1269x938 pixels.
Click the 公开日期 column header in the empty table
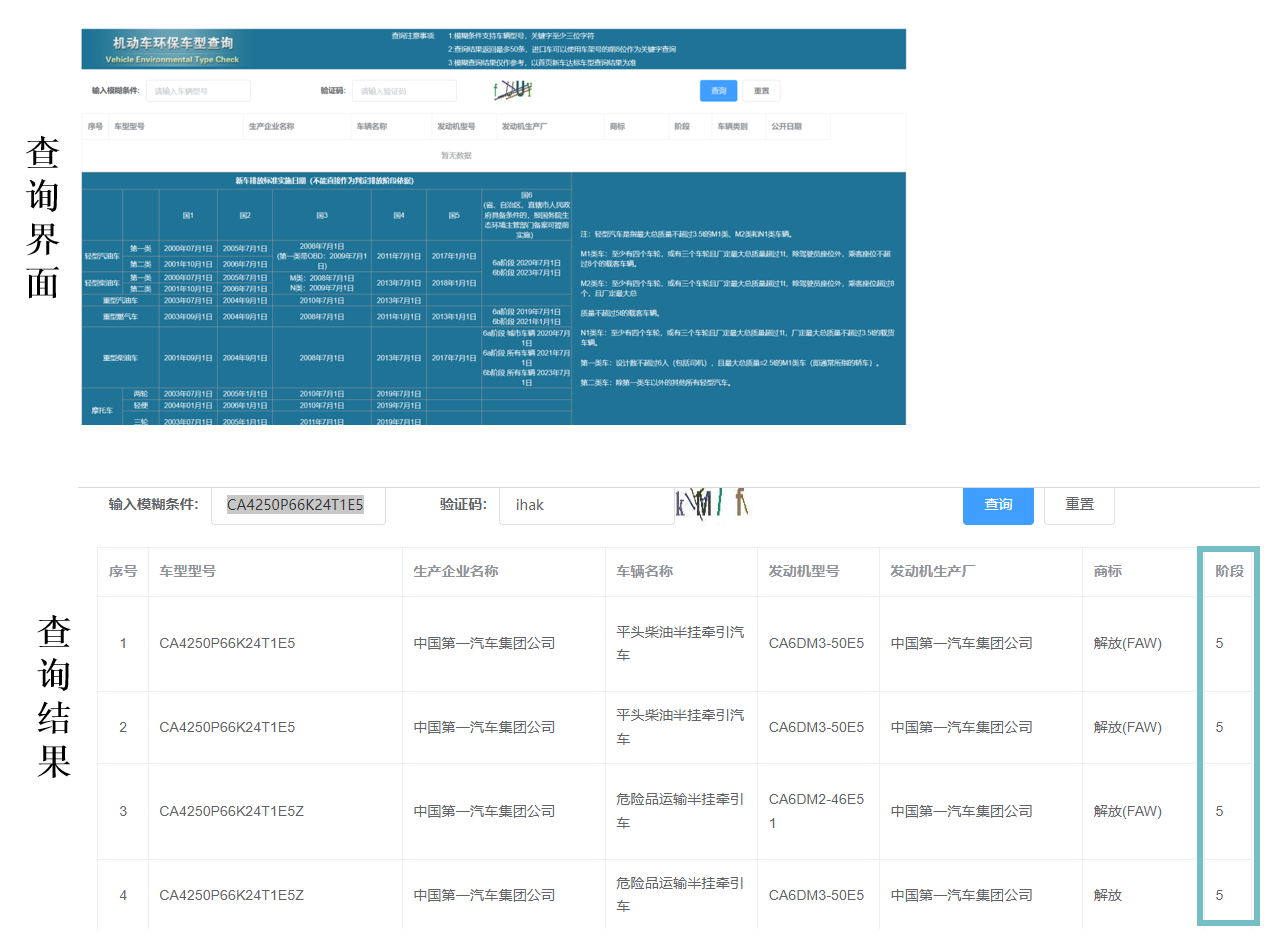pyautogui.click(x=785, y=127)
